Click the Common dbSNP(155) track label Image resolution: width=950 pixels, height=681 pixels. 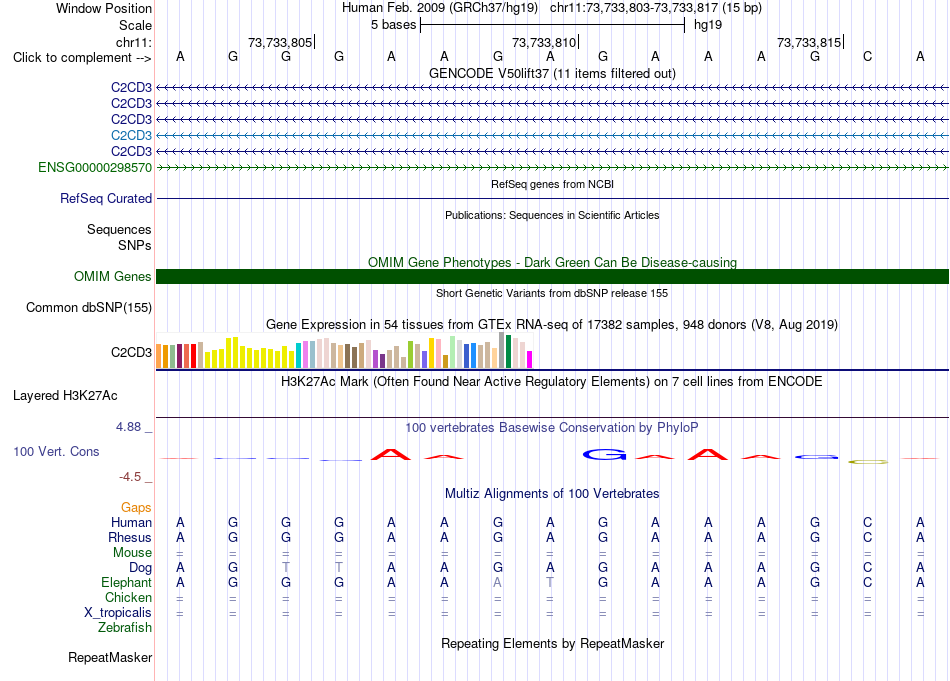[x=89, y=307]
